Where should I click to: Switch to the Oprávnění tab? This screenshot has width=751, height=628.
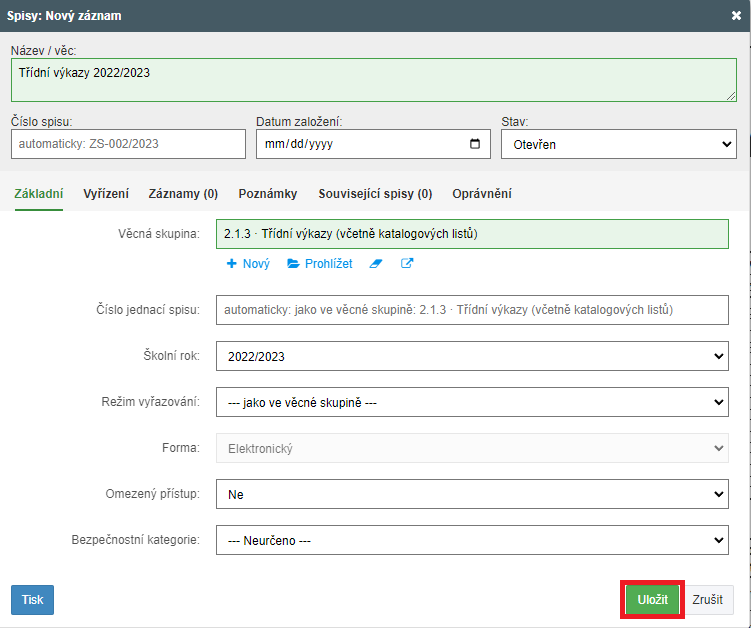(x=482, y=194)
